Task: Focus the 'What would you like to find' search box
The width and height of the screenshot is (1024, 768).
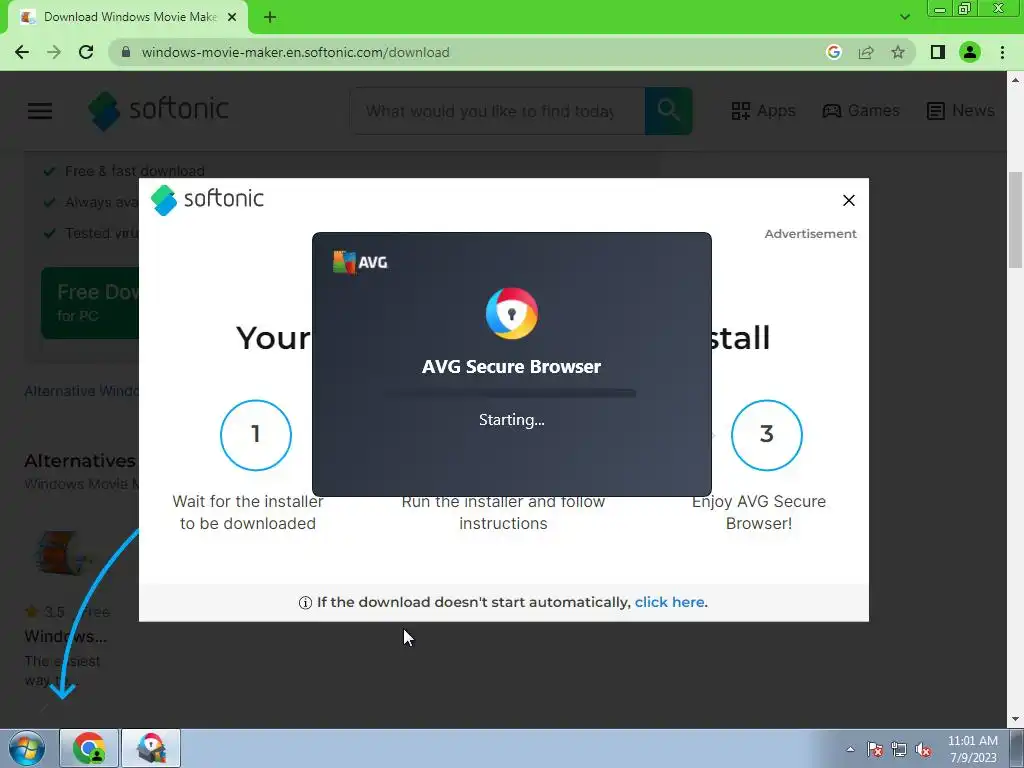Action: [497, 111]
